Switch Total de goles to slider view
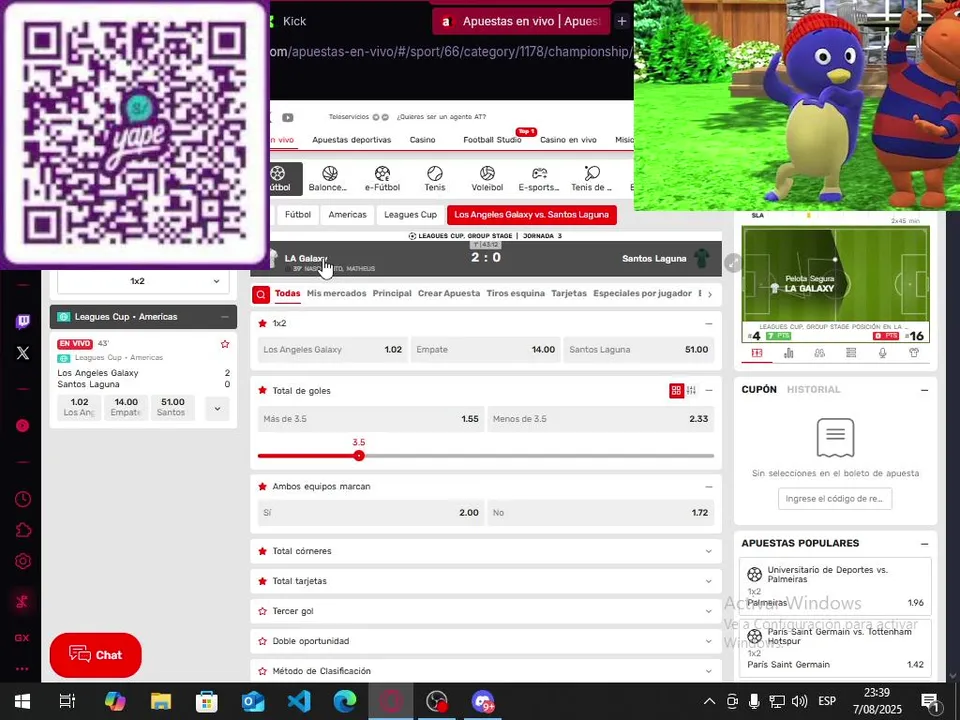Screen dimensions: 960x720 691,391
